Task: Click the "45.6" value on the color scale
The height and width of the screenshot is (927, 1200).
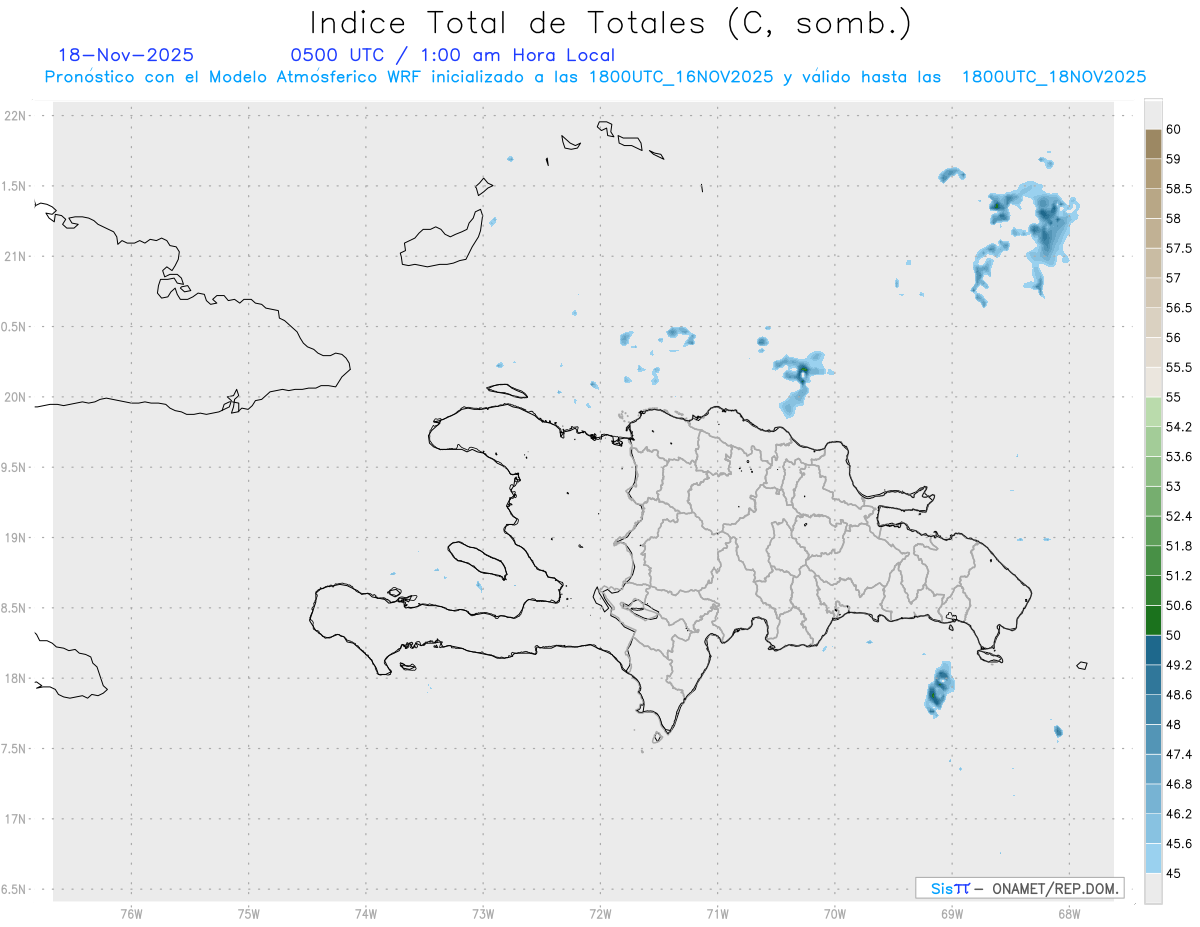Action: pyautogui.click(x=1179, y=843)
